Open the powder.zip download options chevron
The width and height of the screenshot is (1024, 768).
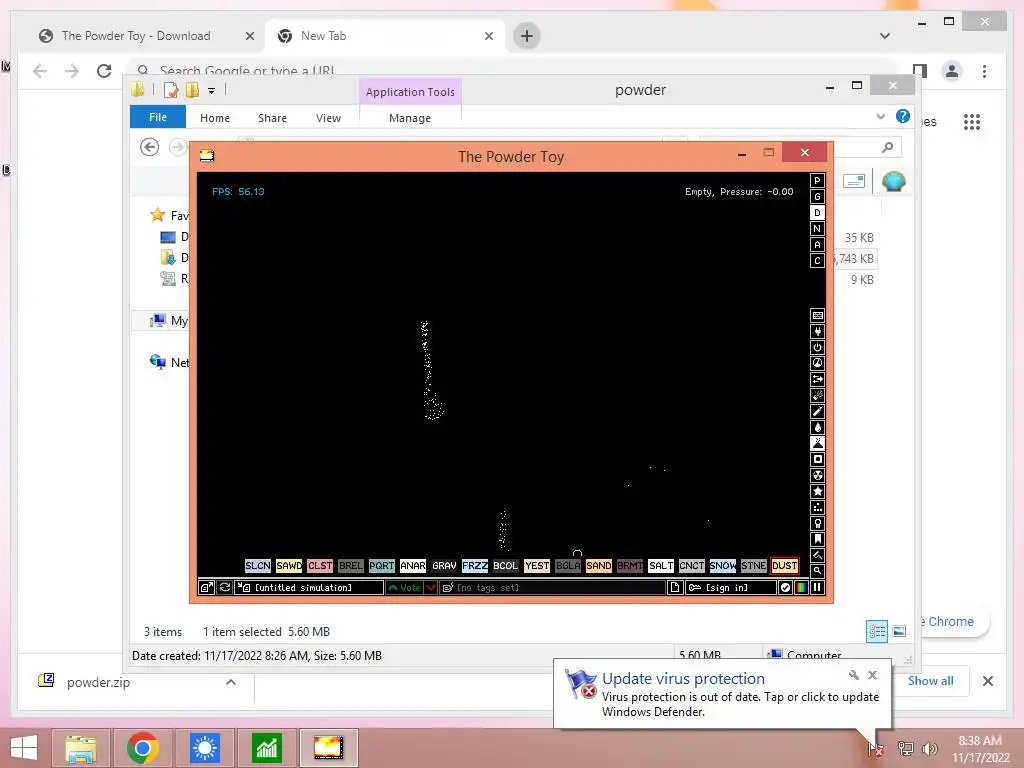point(231,682)
